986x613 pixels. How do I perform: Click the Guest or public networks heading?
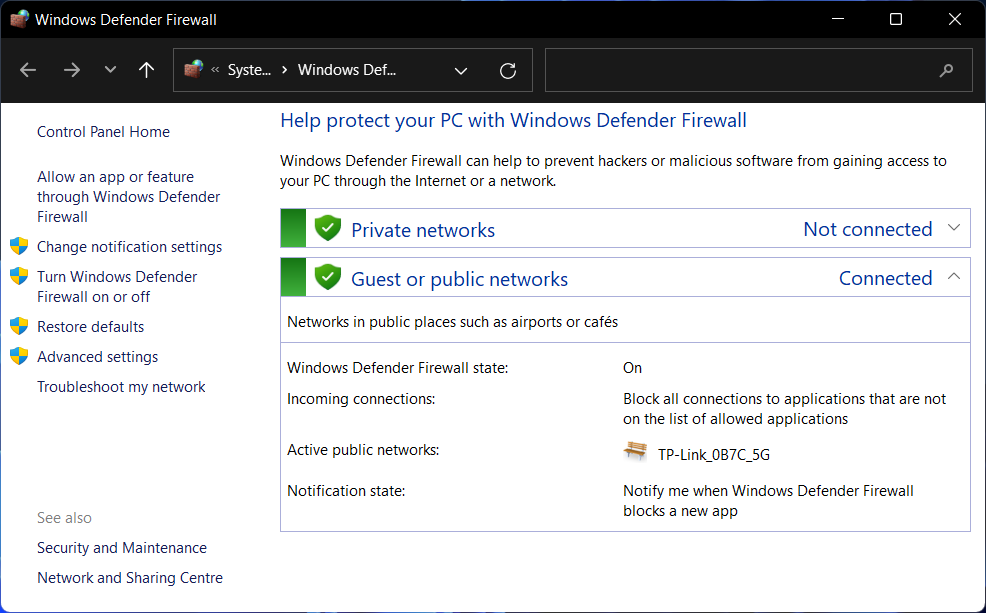[459, 279]
